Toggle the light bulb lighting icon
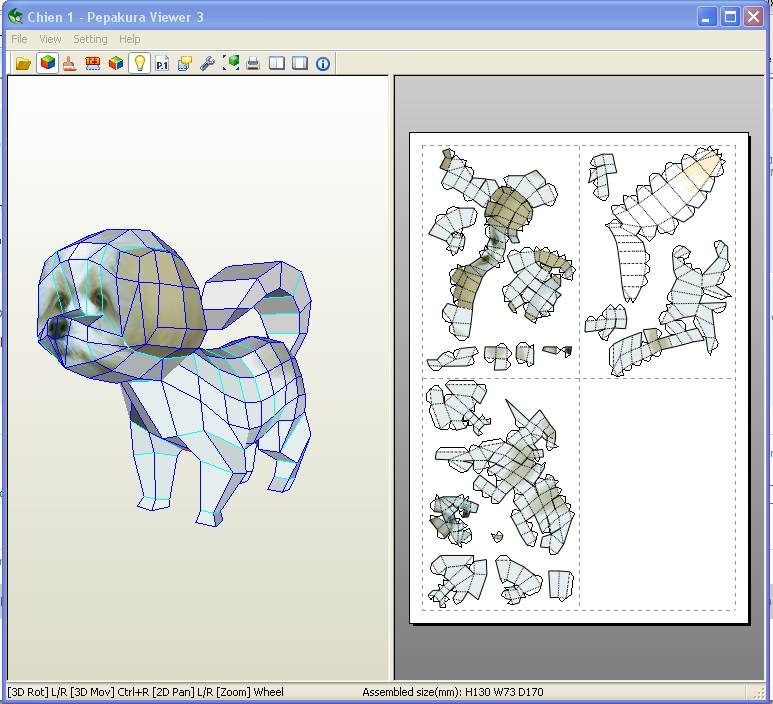773x704 pixels. [x=140, y=63]
